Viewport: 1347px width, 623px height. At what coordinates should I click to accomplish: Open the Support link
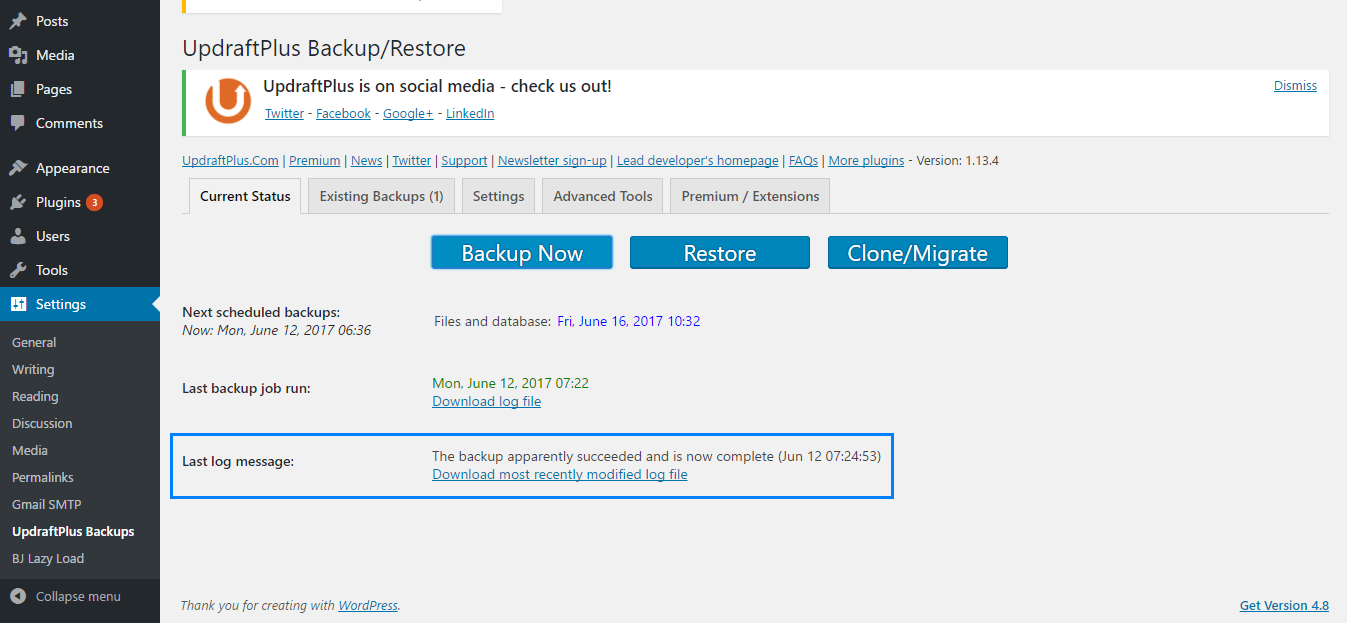tap(464, 160)
